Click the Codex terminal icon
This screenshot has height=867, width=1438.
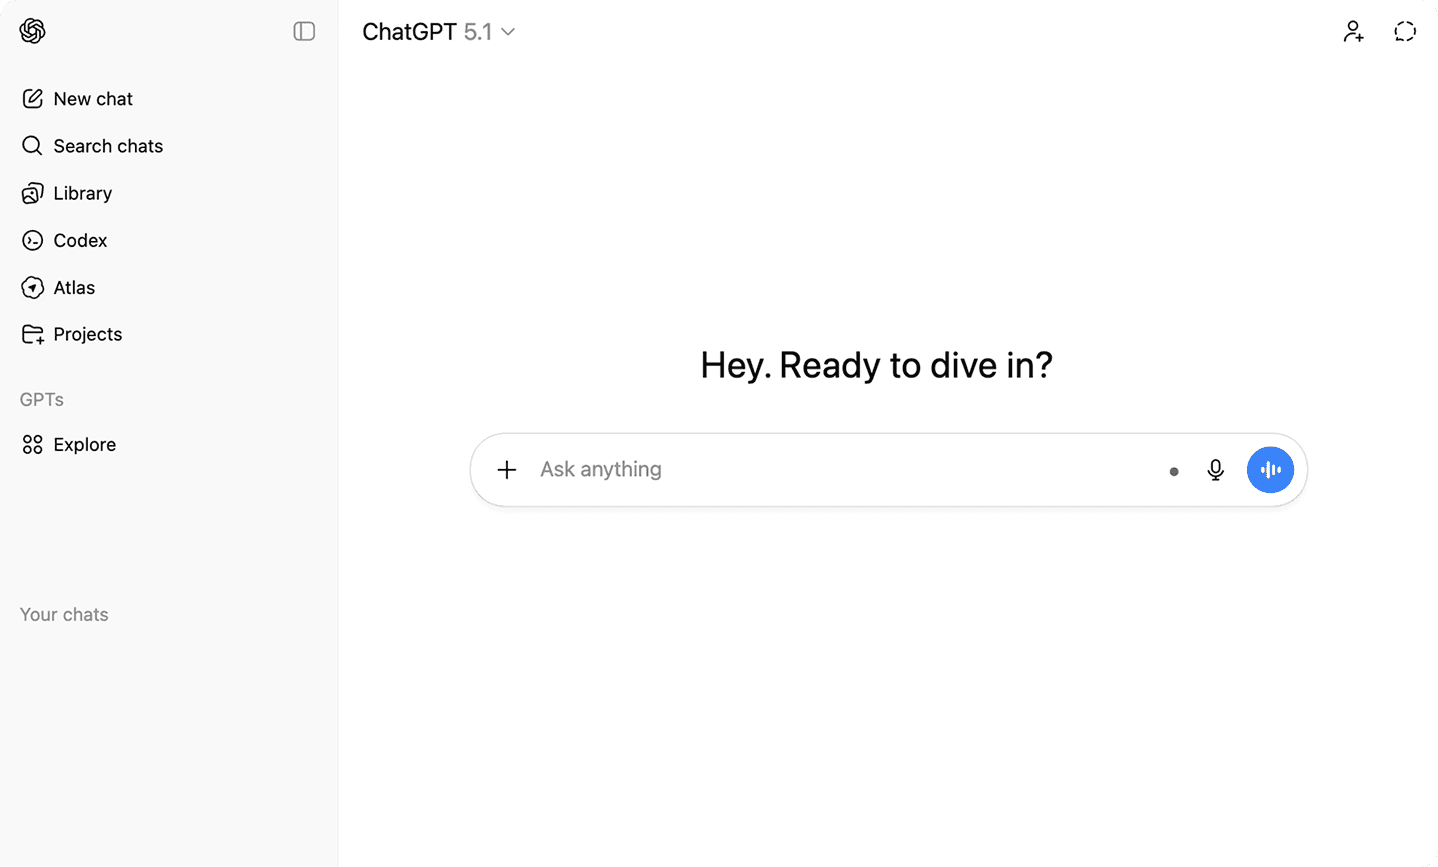click(x=32, y=240)
